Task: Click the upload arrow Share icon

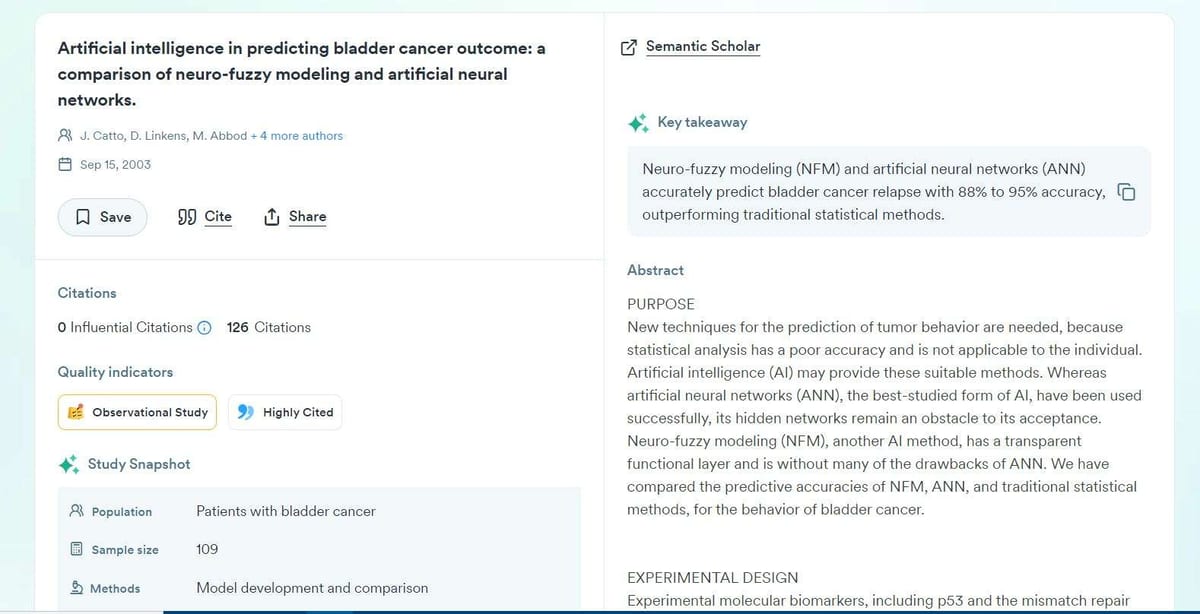Action: tap(271, 217)
